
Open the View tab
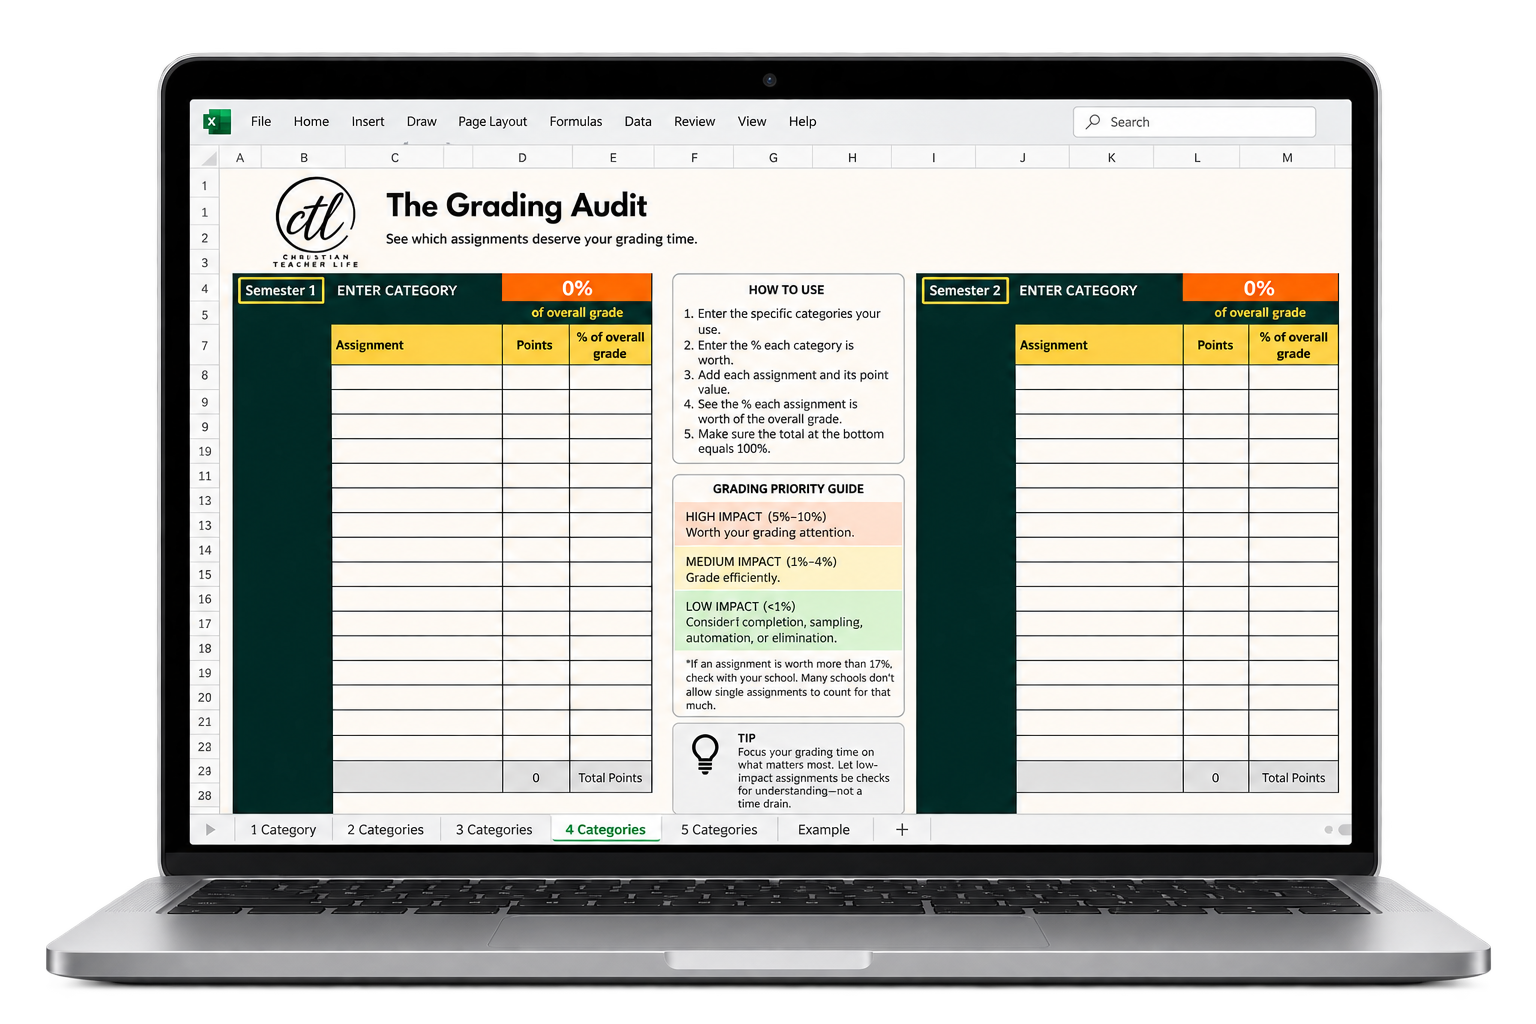click(752, 122)
